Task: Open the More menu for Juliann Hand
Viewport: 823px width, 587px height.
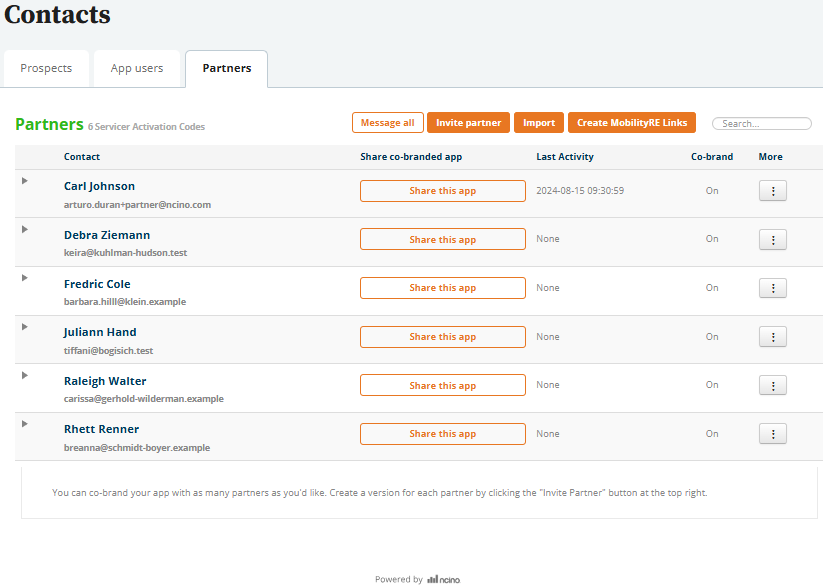Action: (x=772, y=337)
